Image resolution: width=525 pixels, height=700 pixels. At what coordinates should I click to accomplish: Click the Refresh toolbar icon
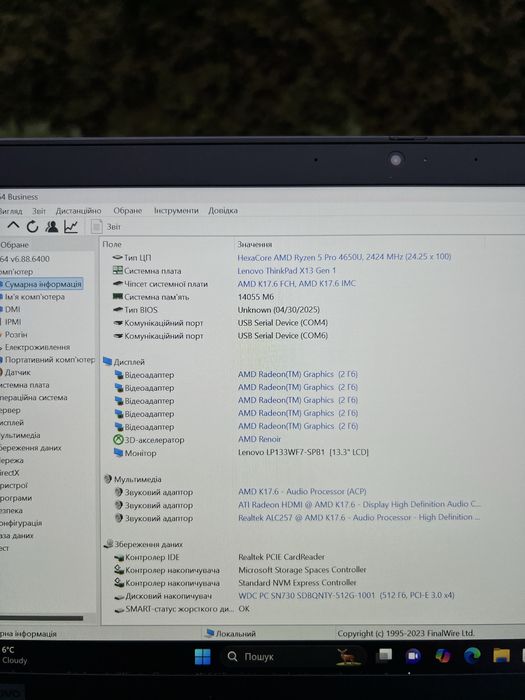point(32,227)
